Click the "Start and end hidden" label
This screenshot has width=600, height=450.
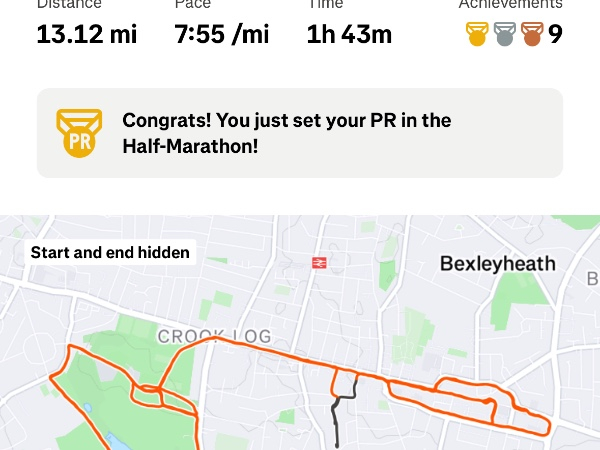[110, 252]
